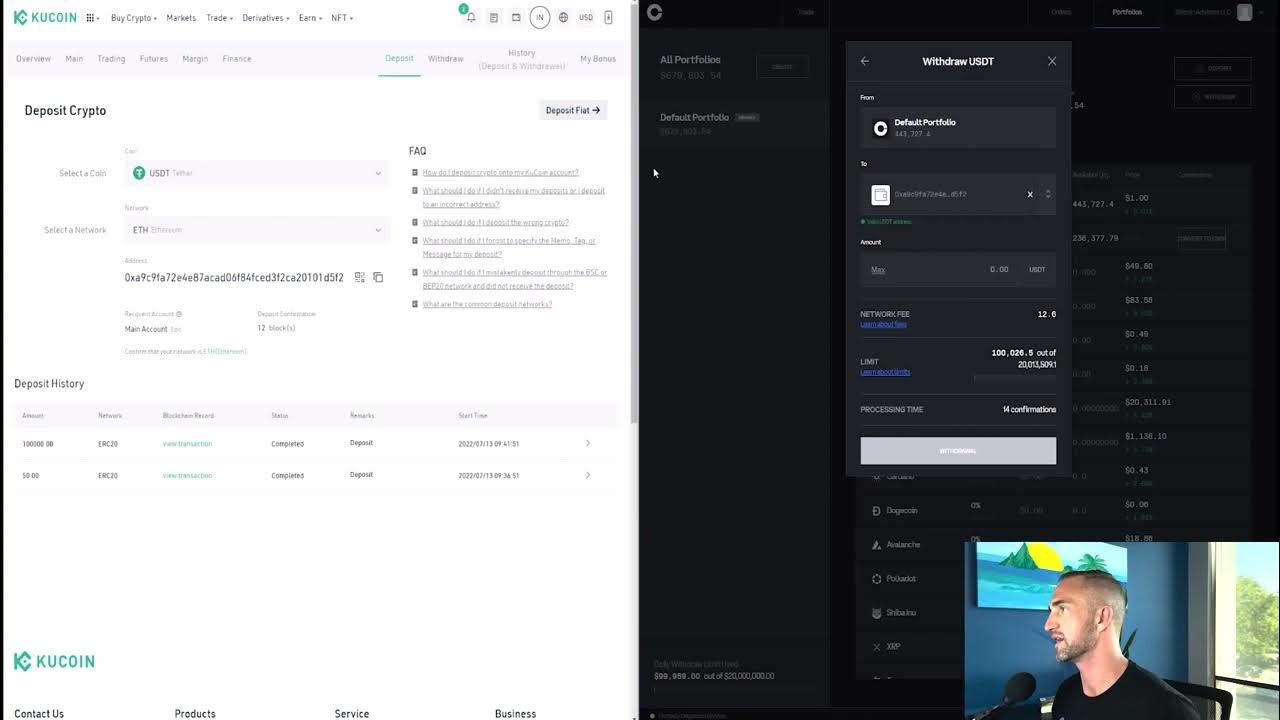Expand the 50.00 deposit row arrow
Image resolution: width=1280 pixels, height=720 pixels.
(x=588, y=475)
